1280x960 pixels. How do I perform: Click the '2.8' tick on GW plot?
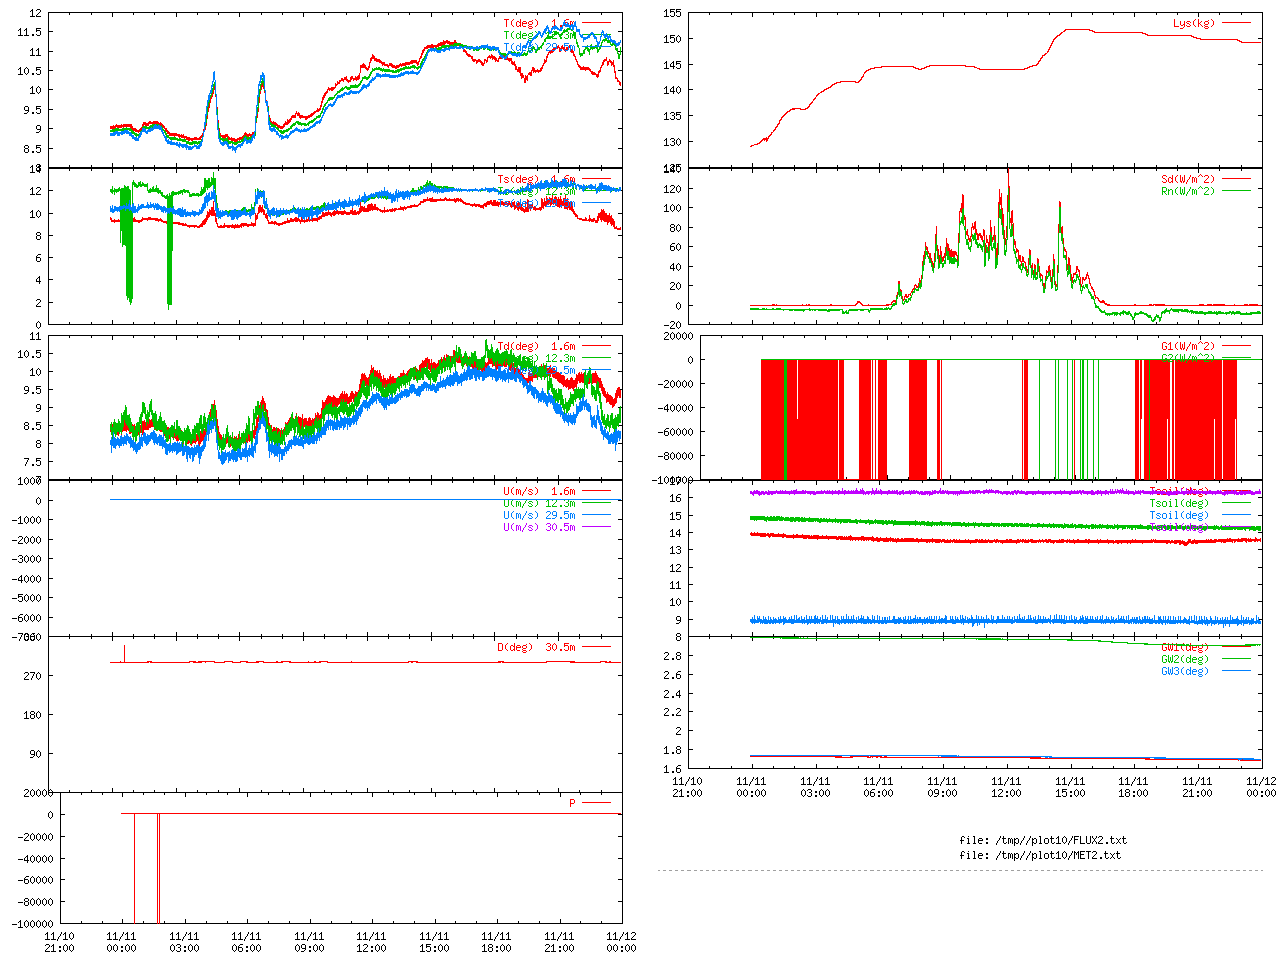pyautogui.click(x=672, y=656)
